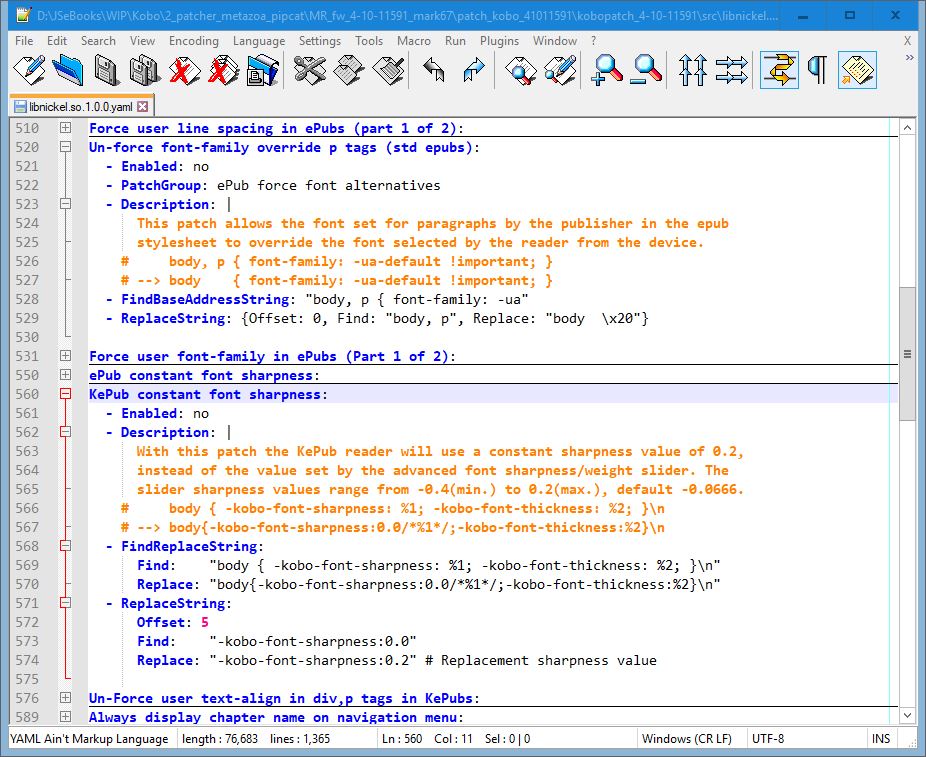Image resolution: width=926 pixels, height=757 pixels.
Task: Toggle Show all characters pilcrow button
Action: [818, 70]
